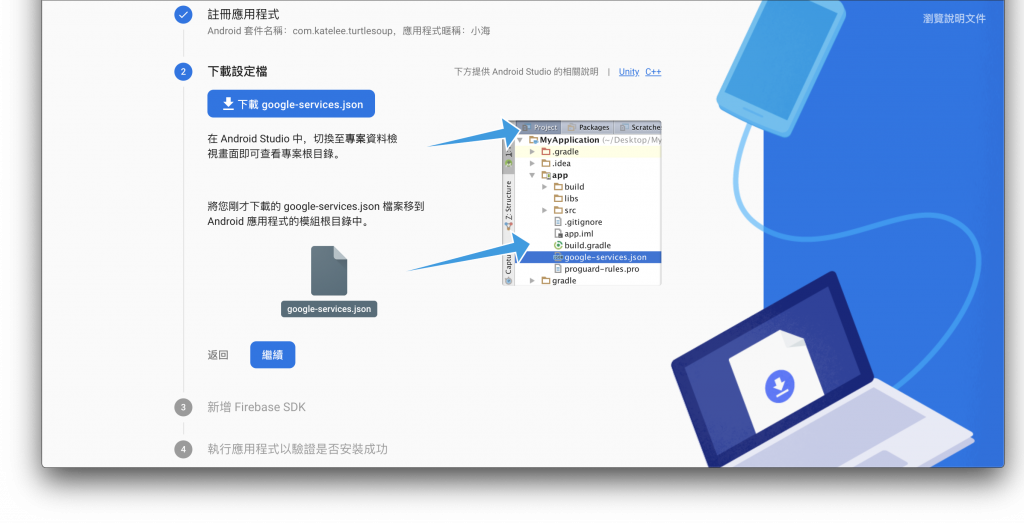Expand step 4 執行應用程式以驗證是否安裝成功
This screenshot has height=523, width=1024.
click(x=297, y=449)
